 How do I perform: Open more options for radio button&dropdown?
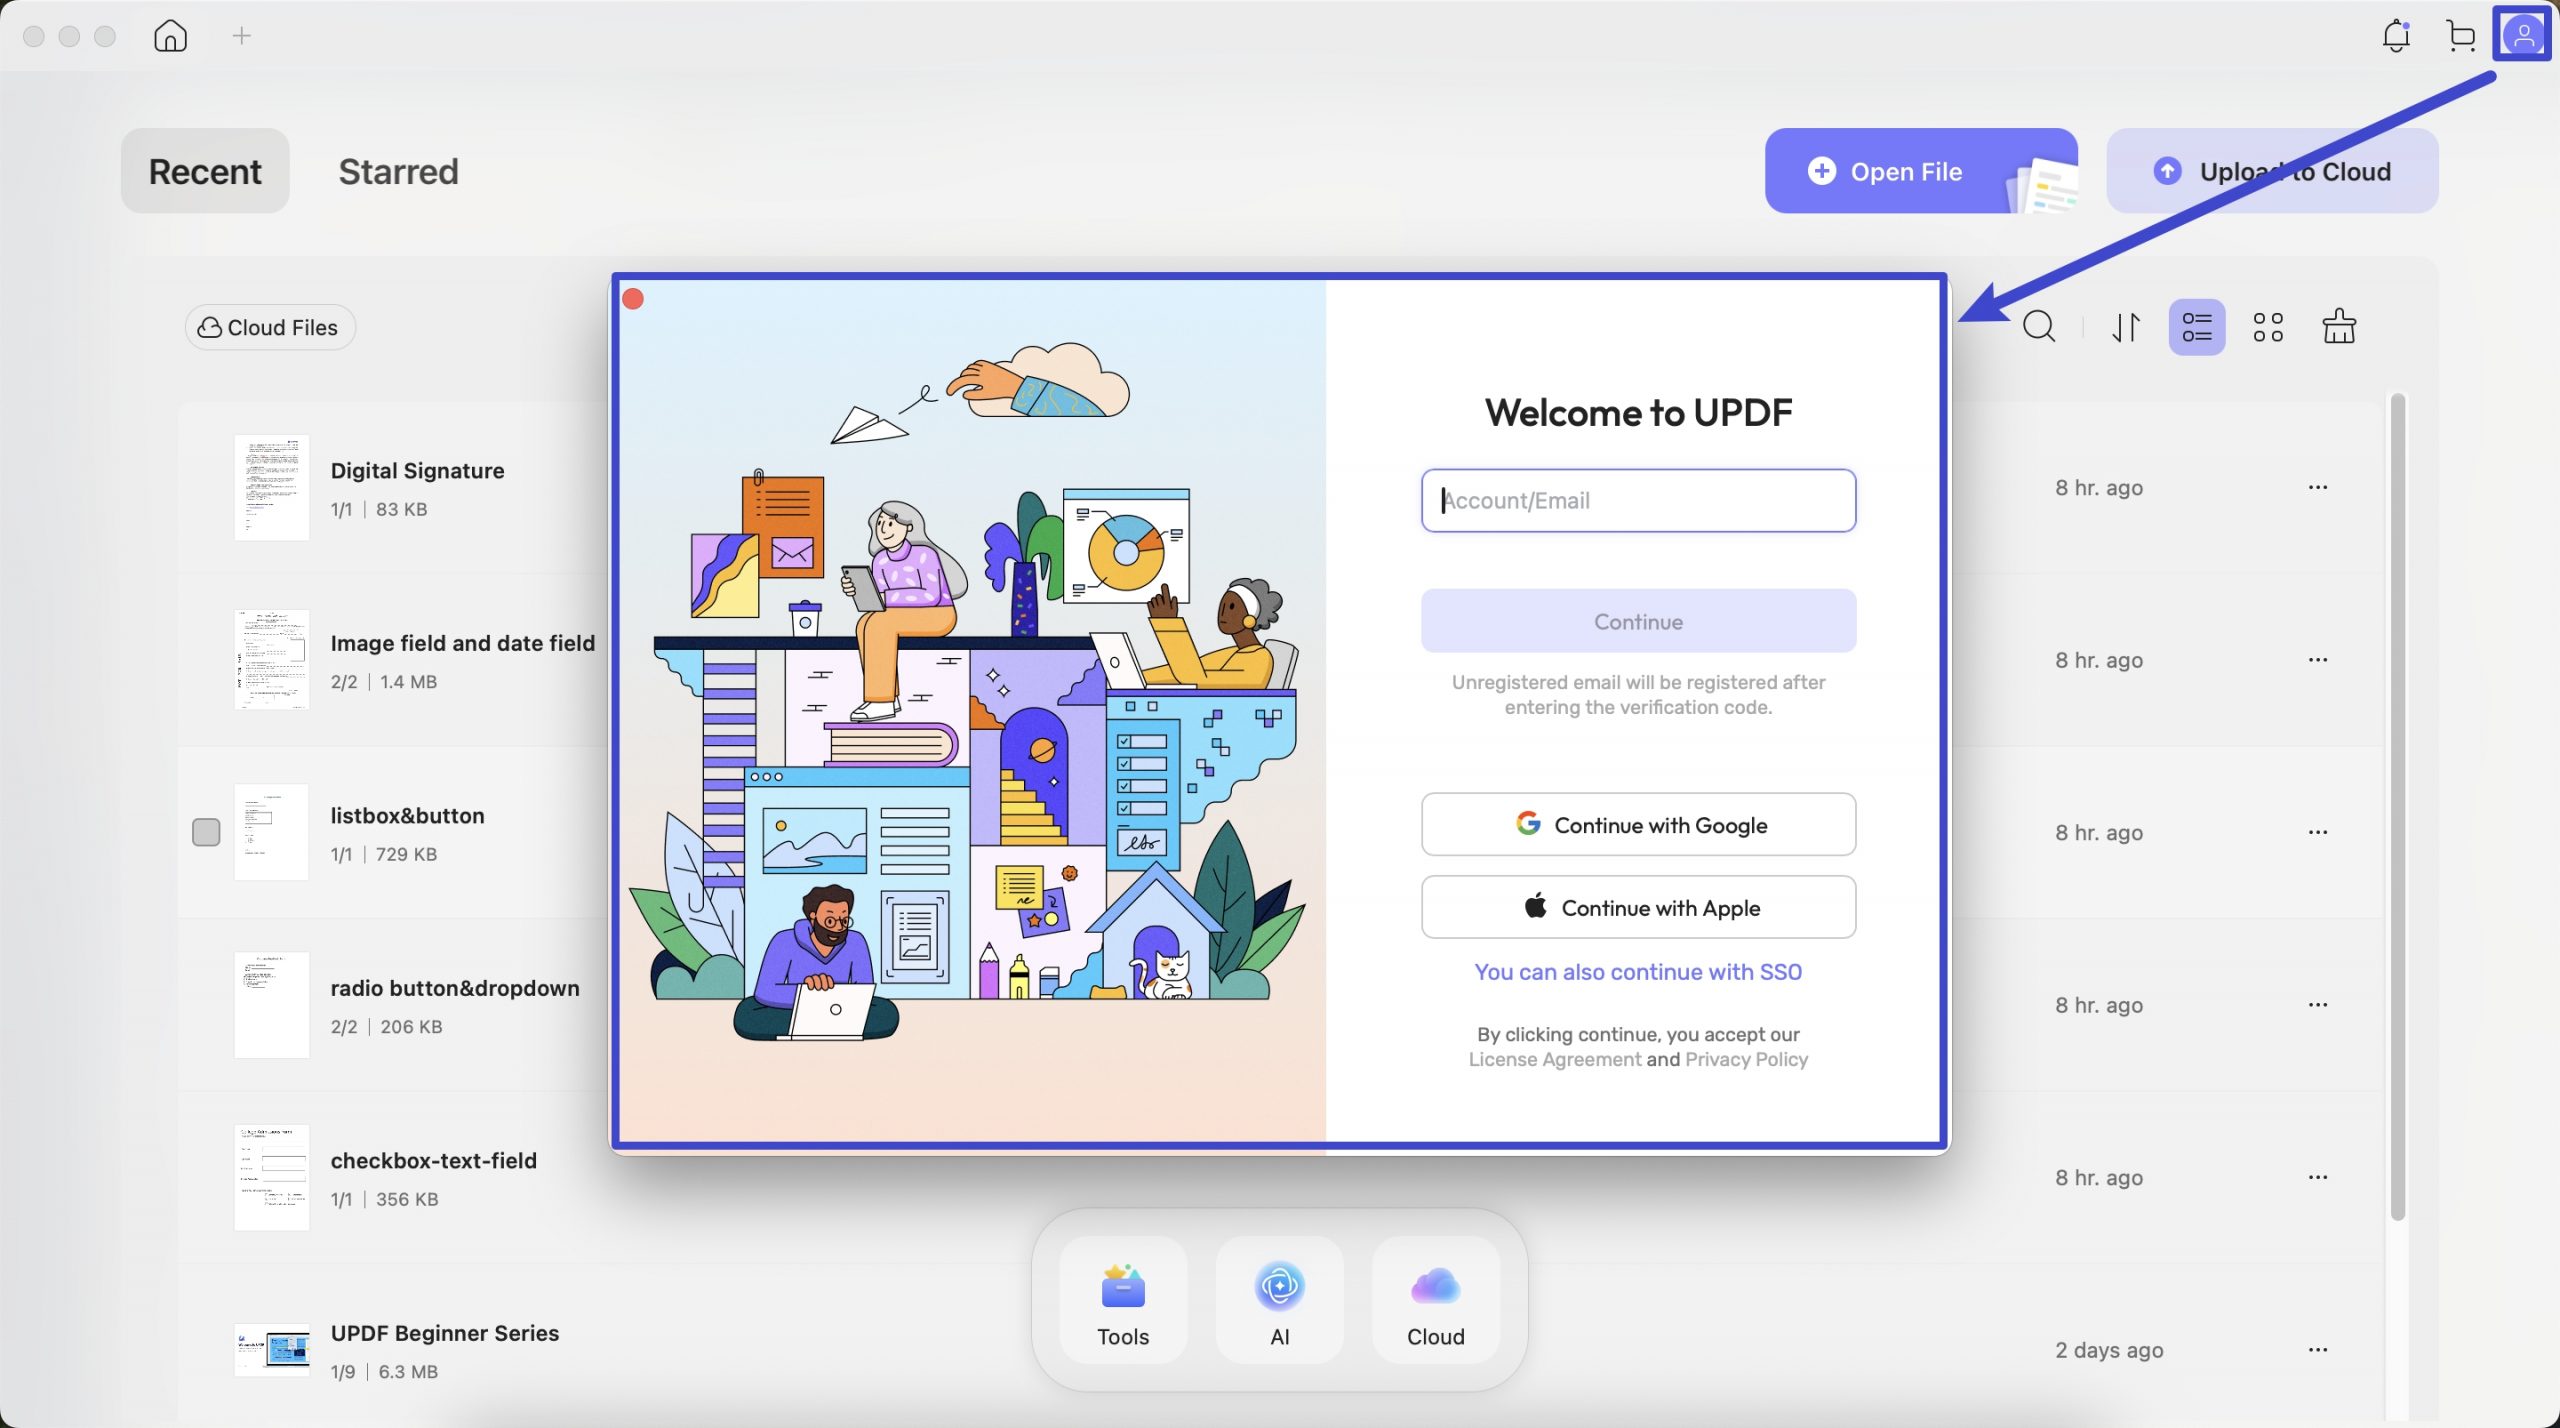click(x=2318, y=1005)
